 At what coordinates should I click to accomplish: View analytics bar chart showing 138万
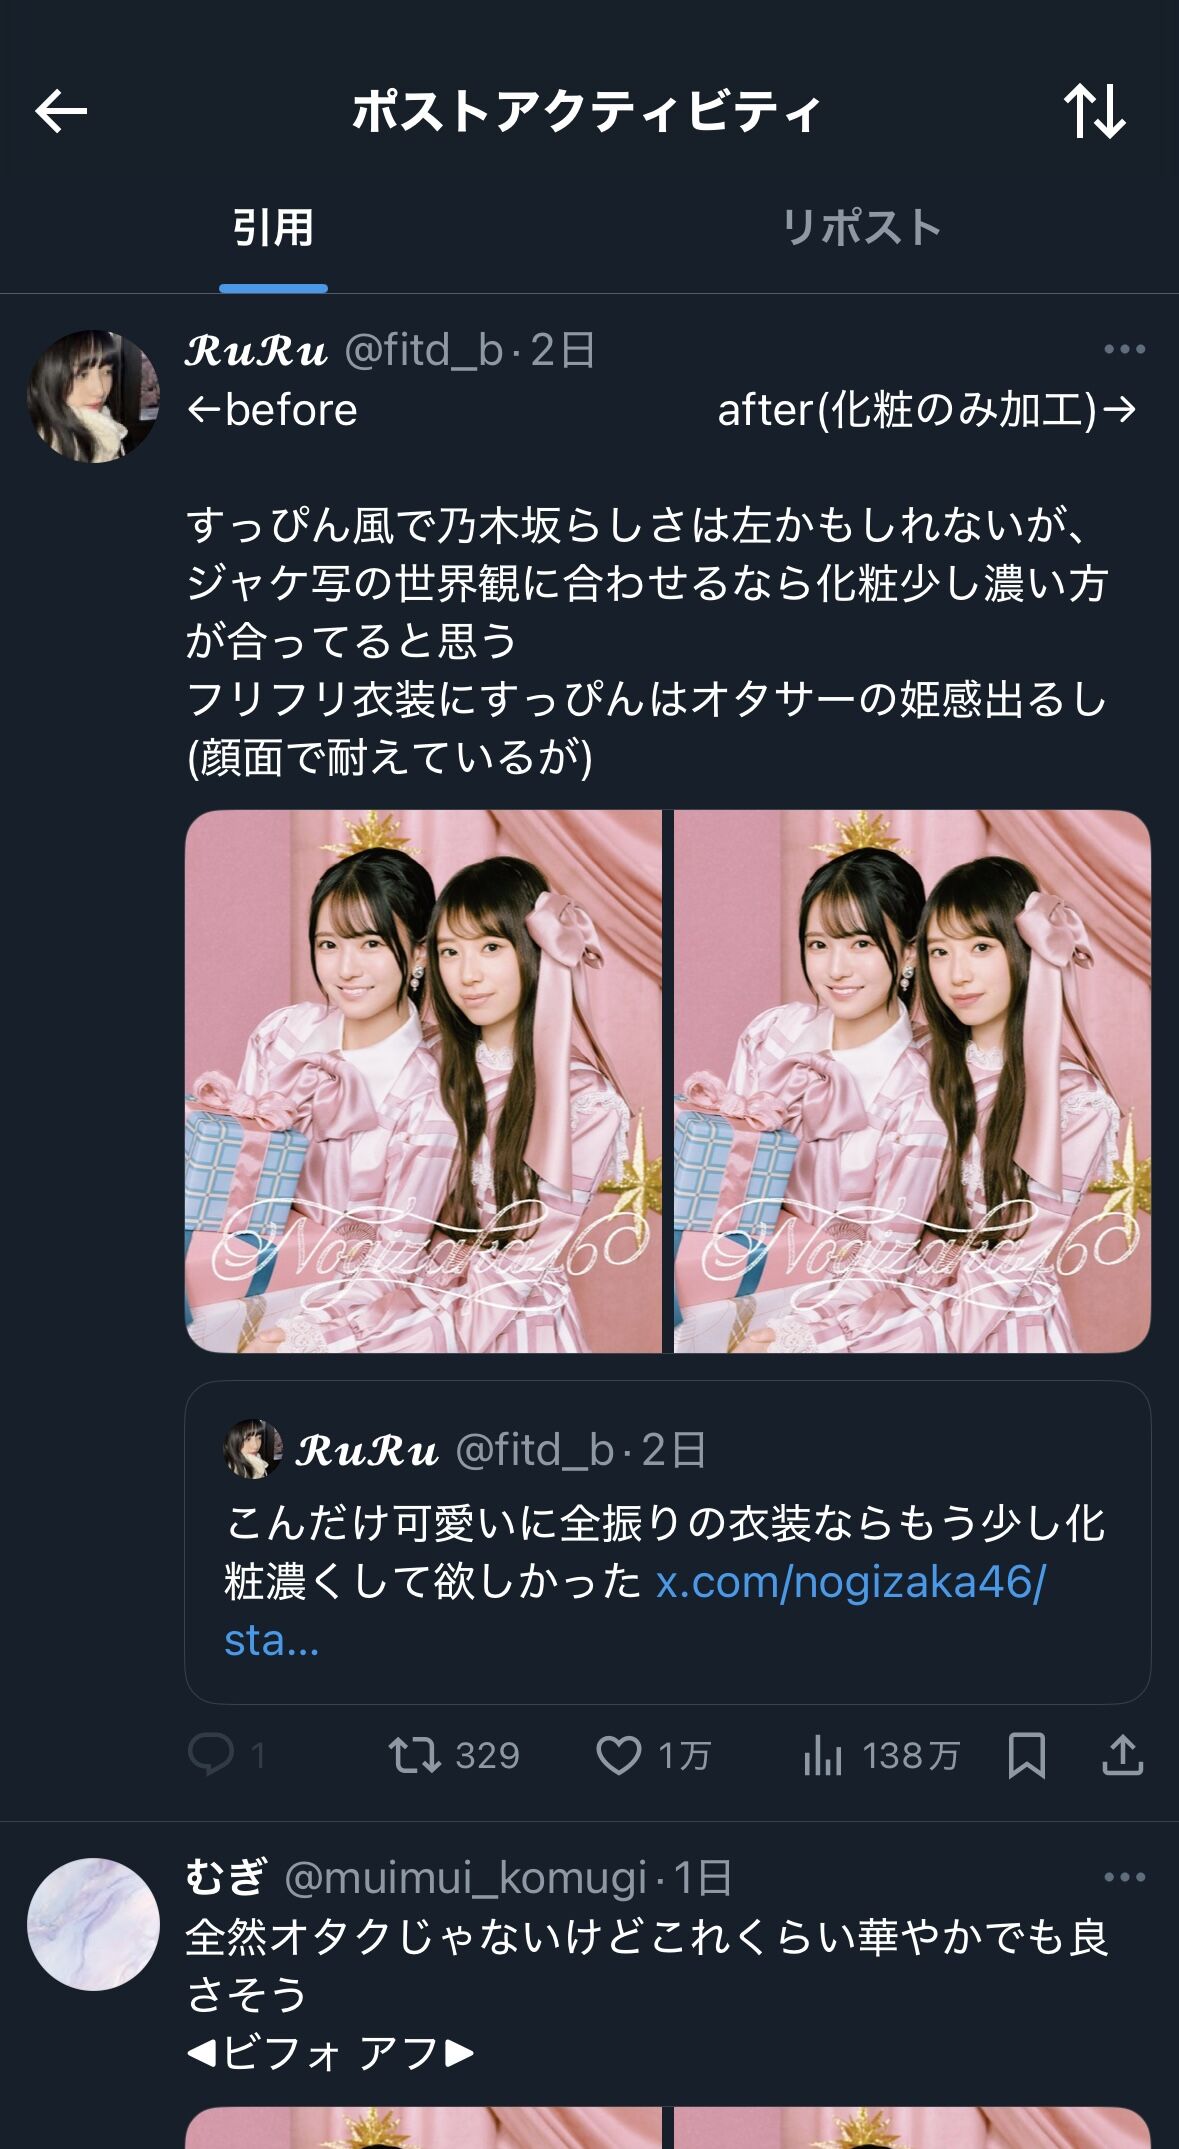[822, 1755]
